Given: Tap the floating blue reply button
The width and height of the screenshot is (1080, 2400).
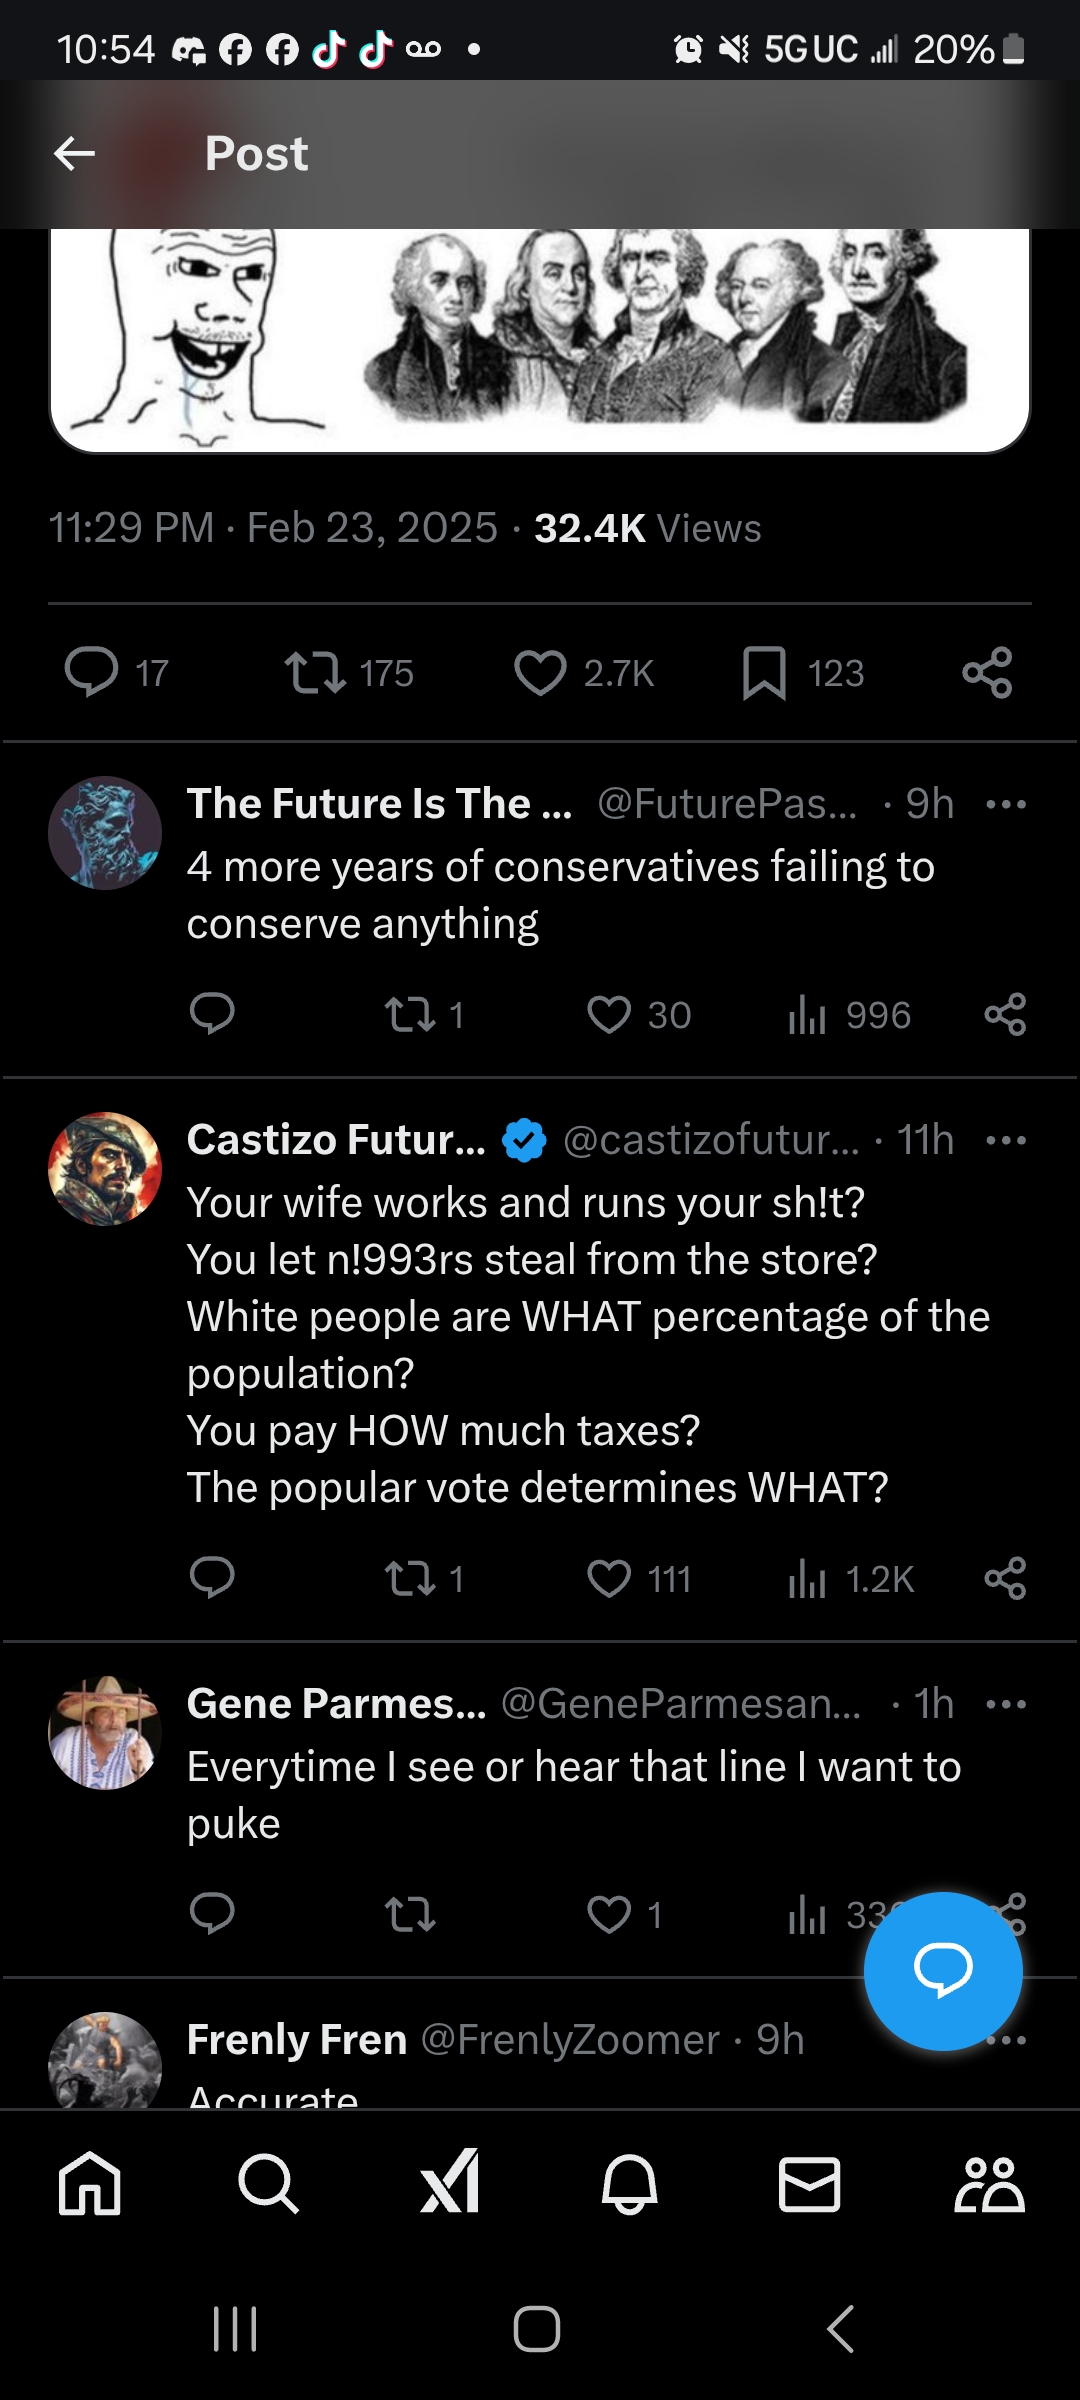Looking at the screenshot, I should (x=942, y=1971).
